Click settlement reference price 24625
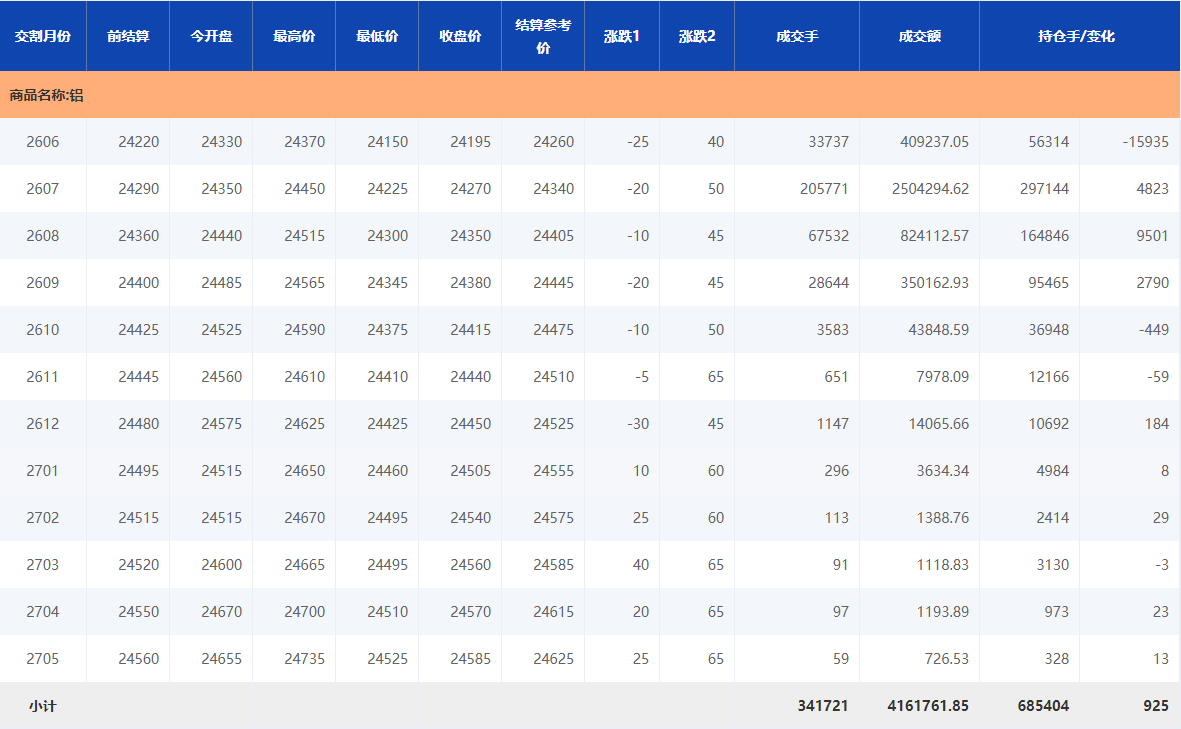Viewport: 1181px width, 729px height. pyautogui.click(x=554, y=658)
